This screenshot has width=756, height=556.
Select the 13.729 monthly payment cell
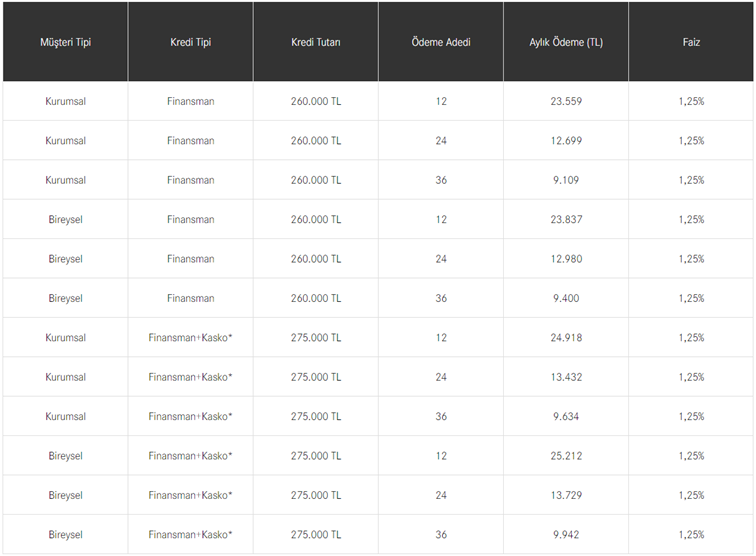click(566, 495)
